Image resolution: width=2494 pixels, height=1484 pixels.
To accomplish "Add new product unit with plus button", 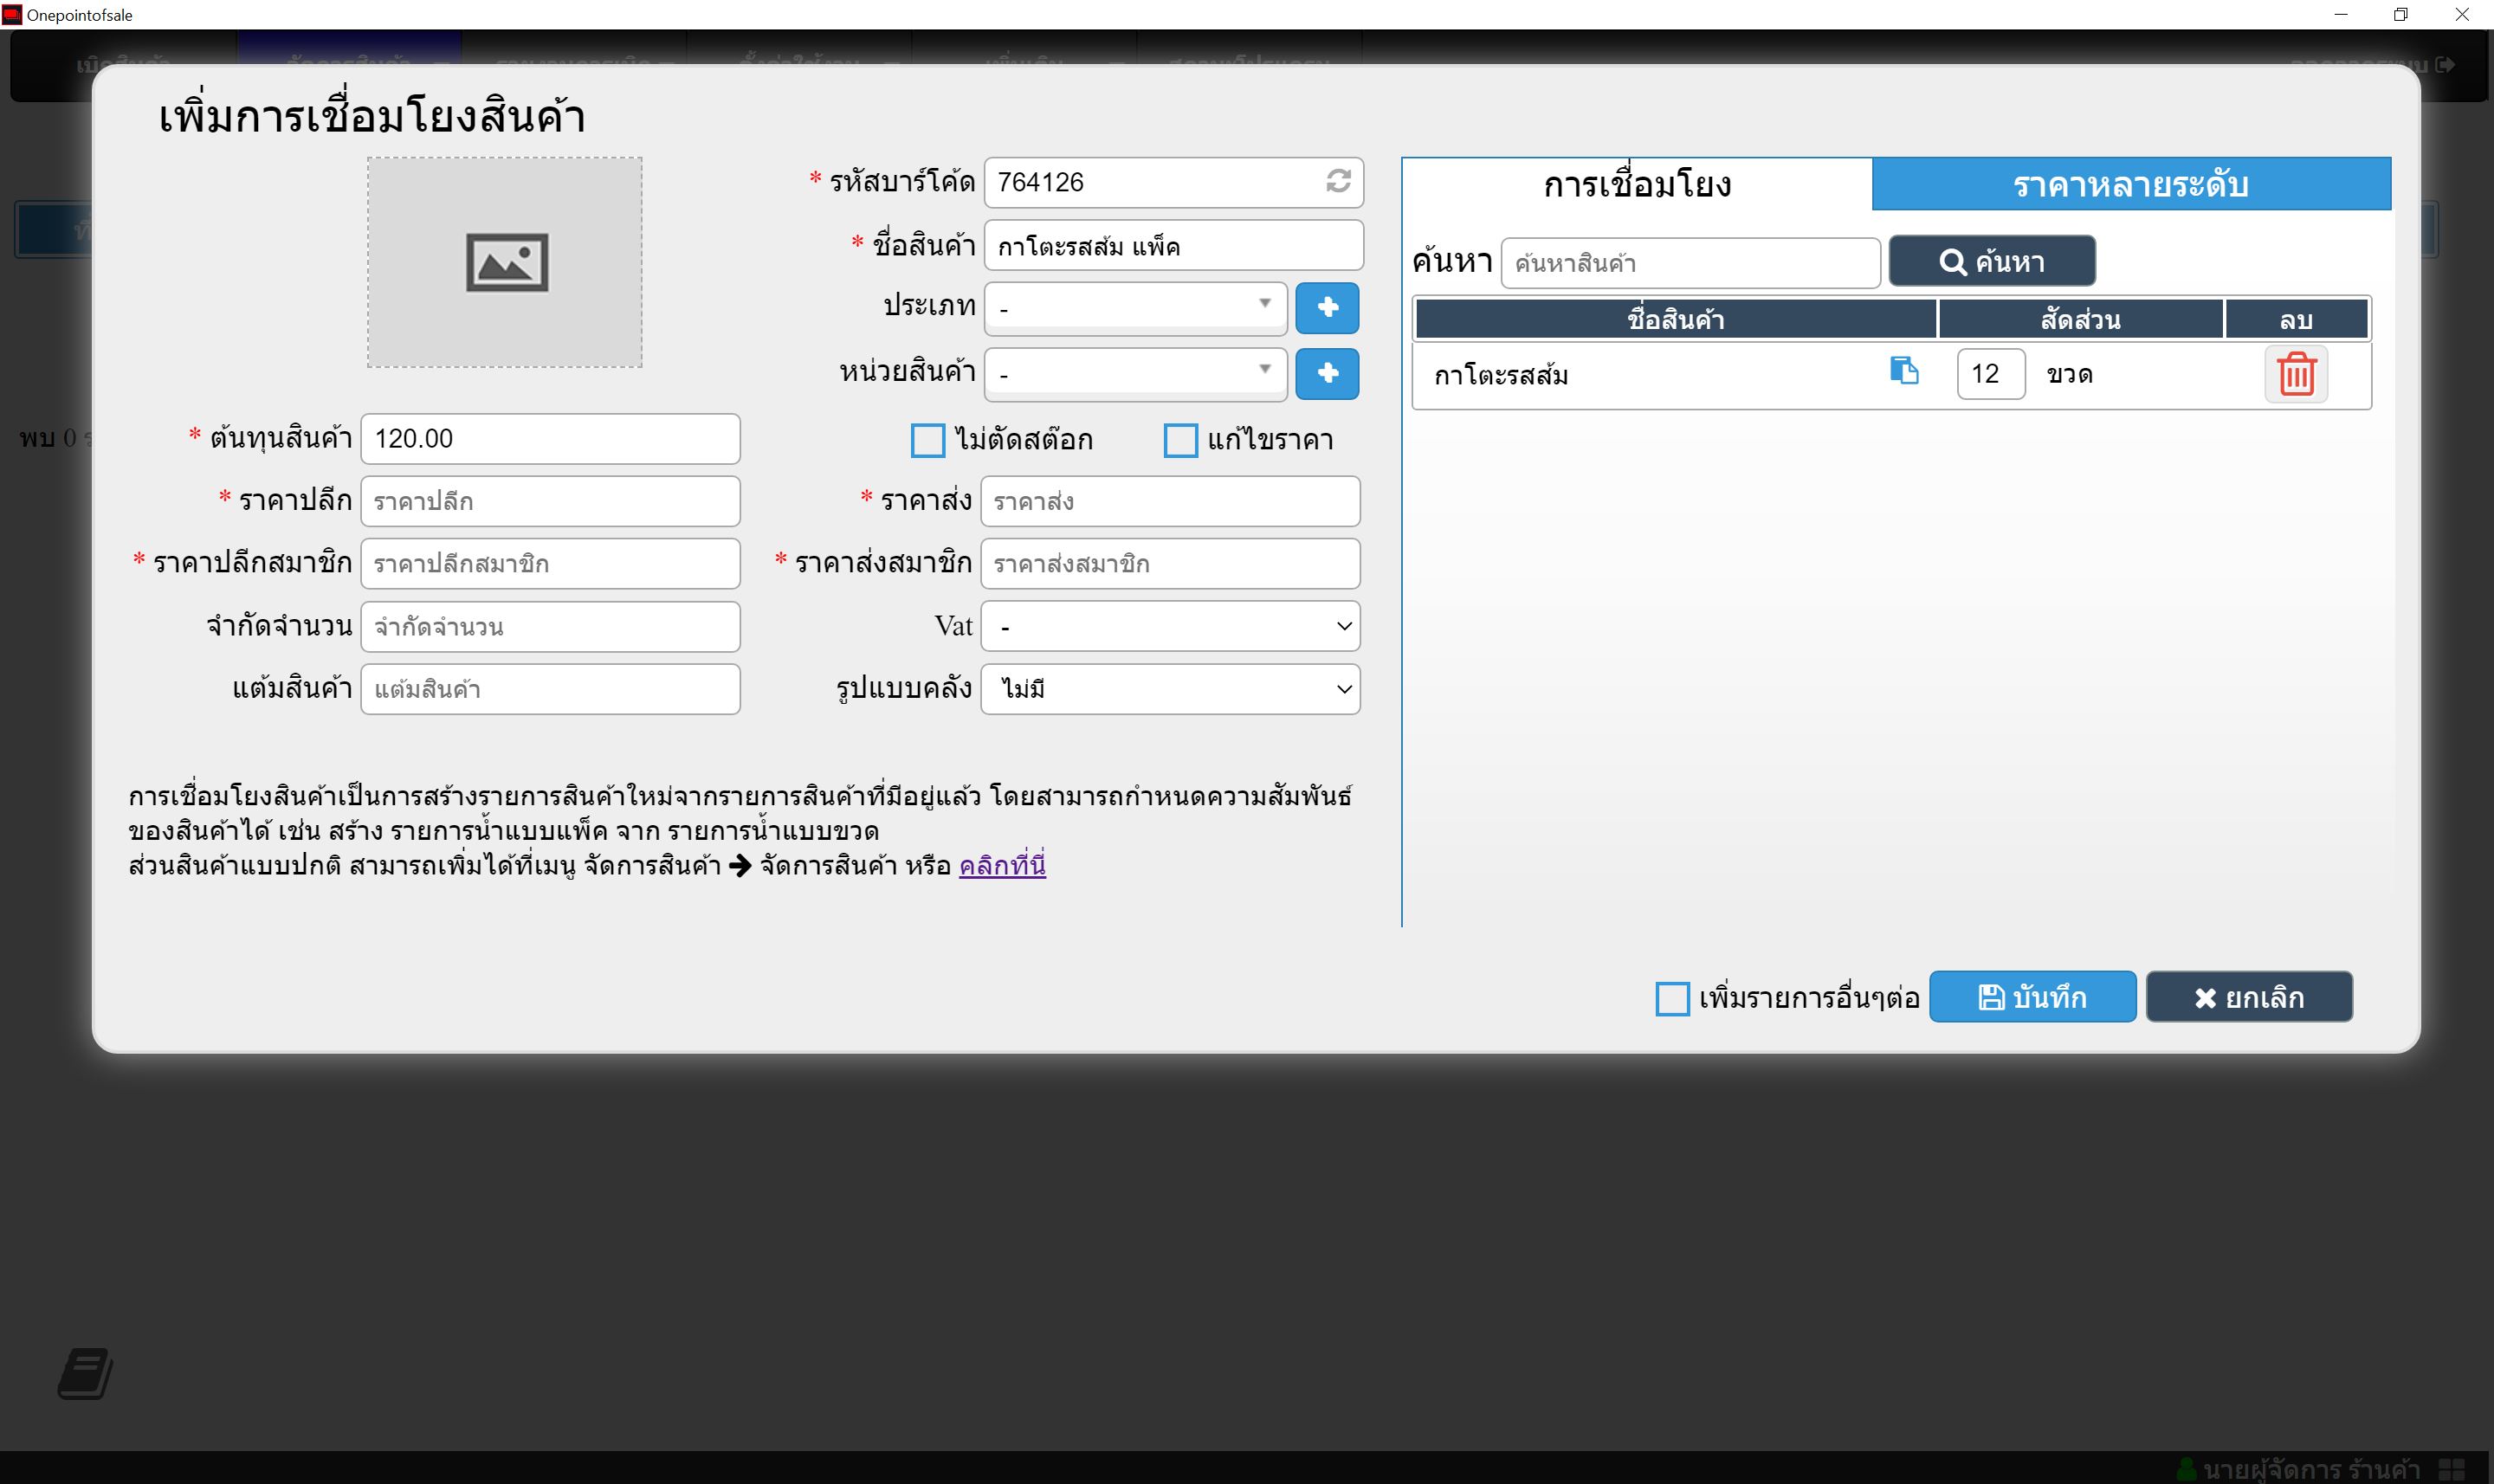I will tap(1327, 373).
